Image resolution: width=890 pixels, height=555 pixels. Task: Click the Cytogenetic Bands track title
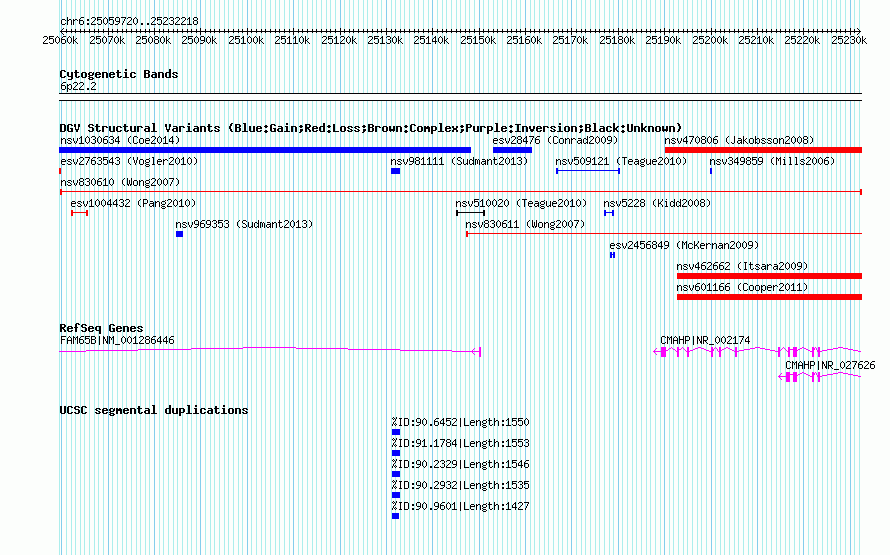(x=119, y=74)
